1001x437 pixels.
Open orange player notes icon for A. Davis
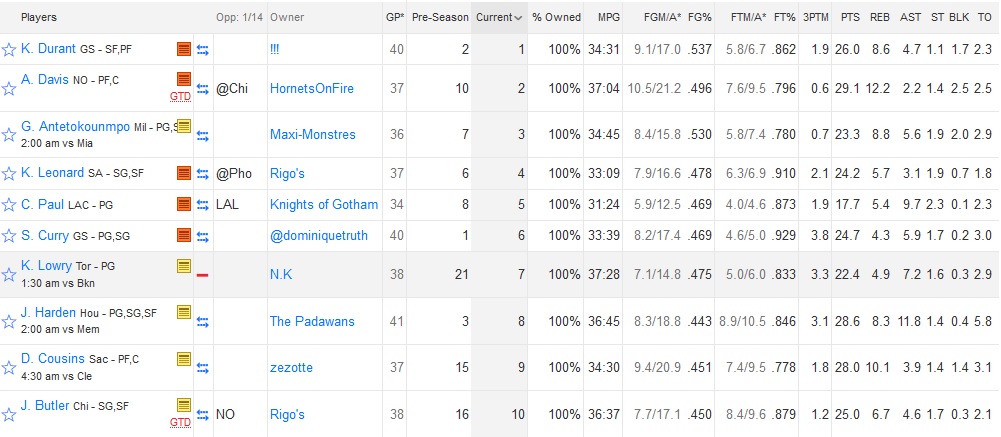[184, 80]
